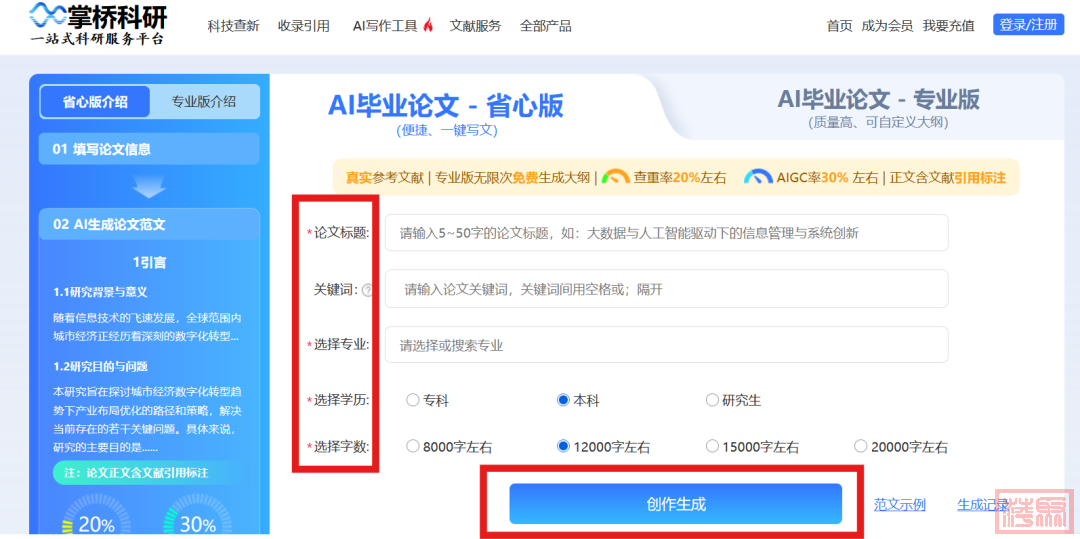Viewport: 1080px width, 539px height.
Task: Click the down arrow between steps 01 and 02
Action: tap(149, 187)
